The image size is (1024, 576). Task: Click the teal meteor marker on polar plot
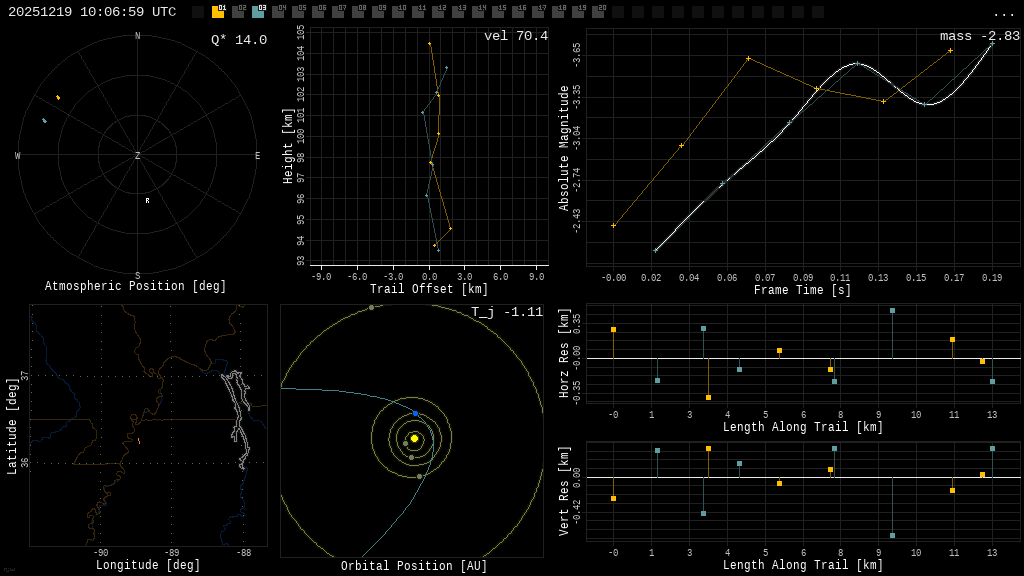44,121
